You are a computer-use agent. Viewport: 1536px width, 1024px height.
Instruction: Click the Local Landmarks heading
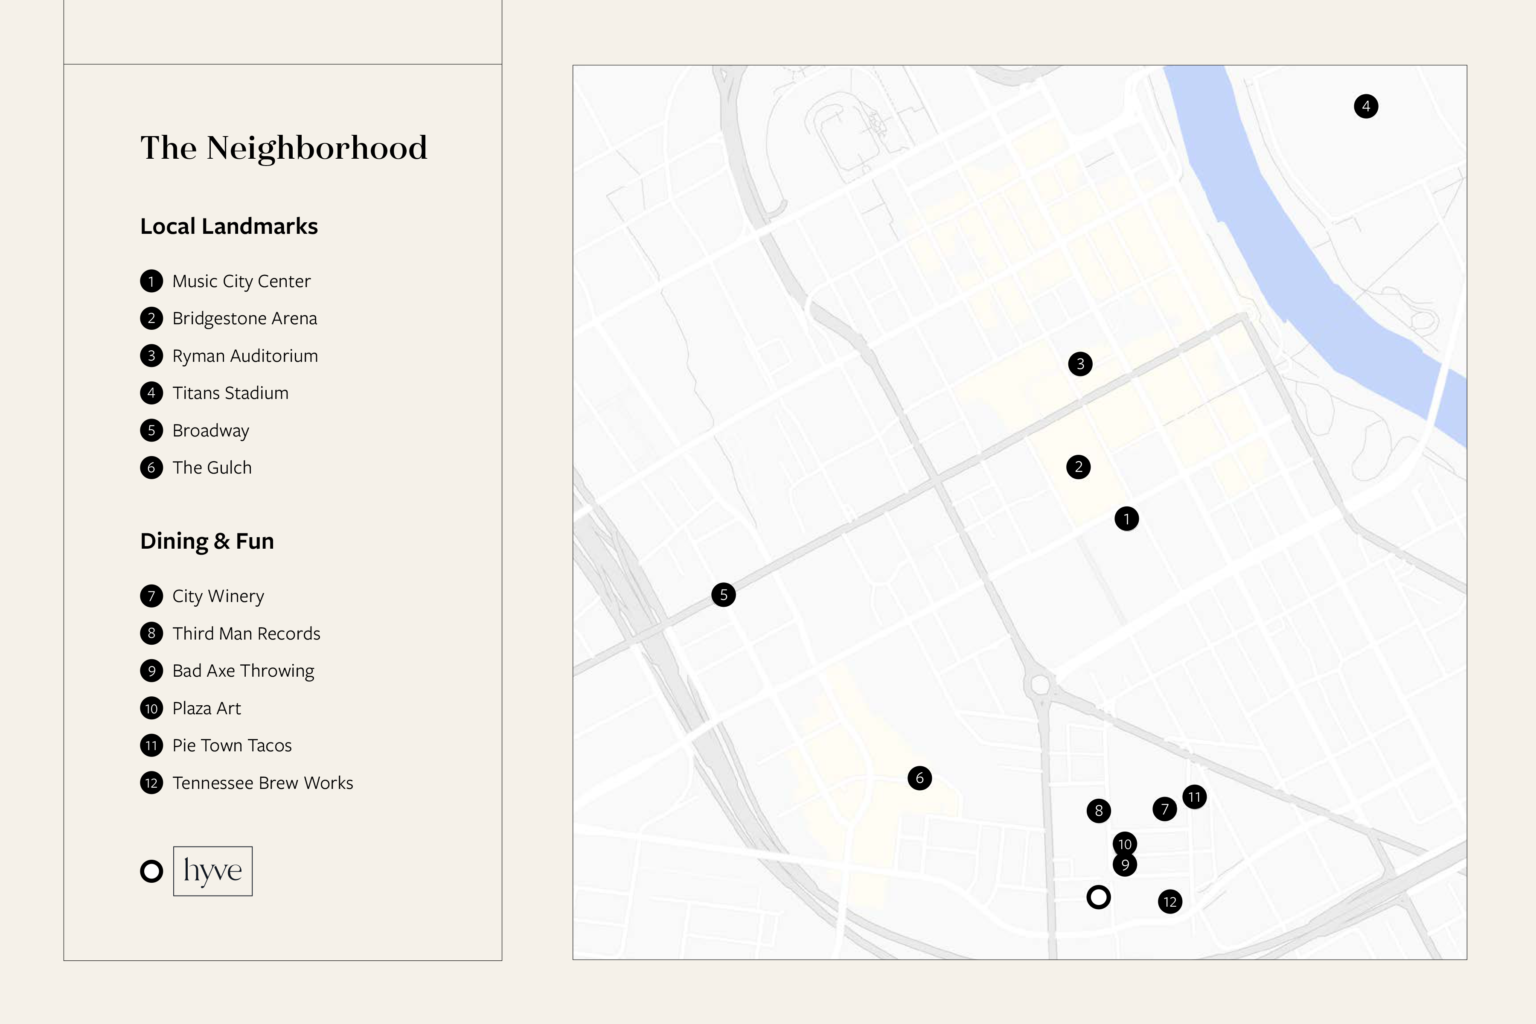pos(229,226)
